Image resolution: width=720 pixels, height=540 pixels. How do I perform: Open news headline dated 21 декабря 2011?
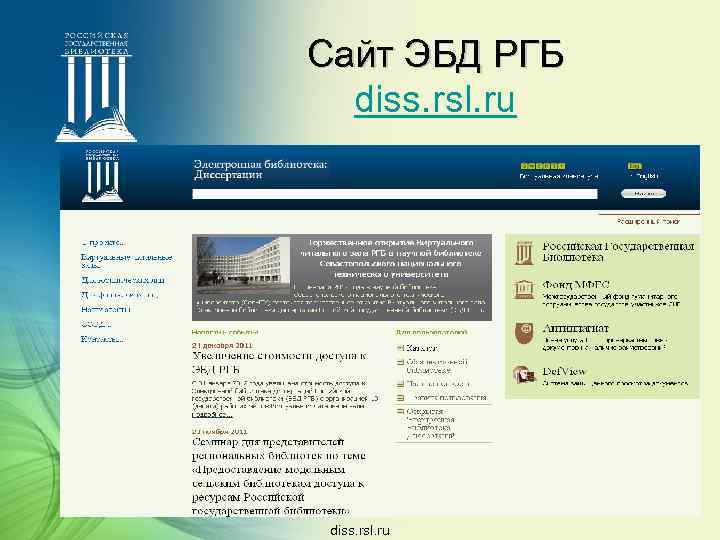(x=279, y=362)
